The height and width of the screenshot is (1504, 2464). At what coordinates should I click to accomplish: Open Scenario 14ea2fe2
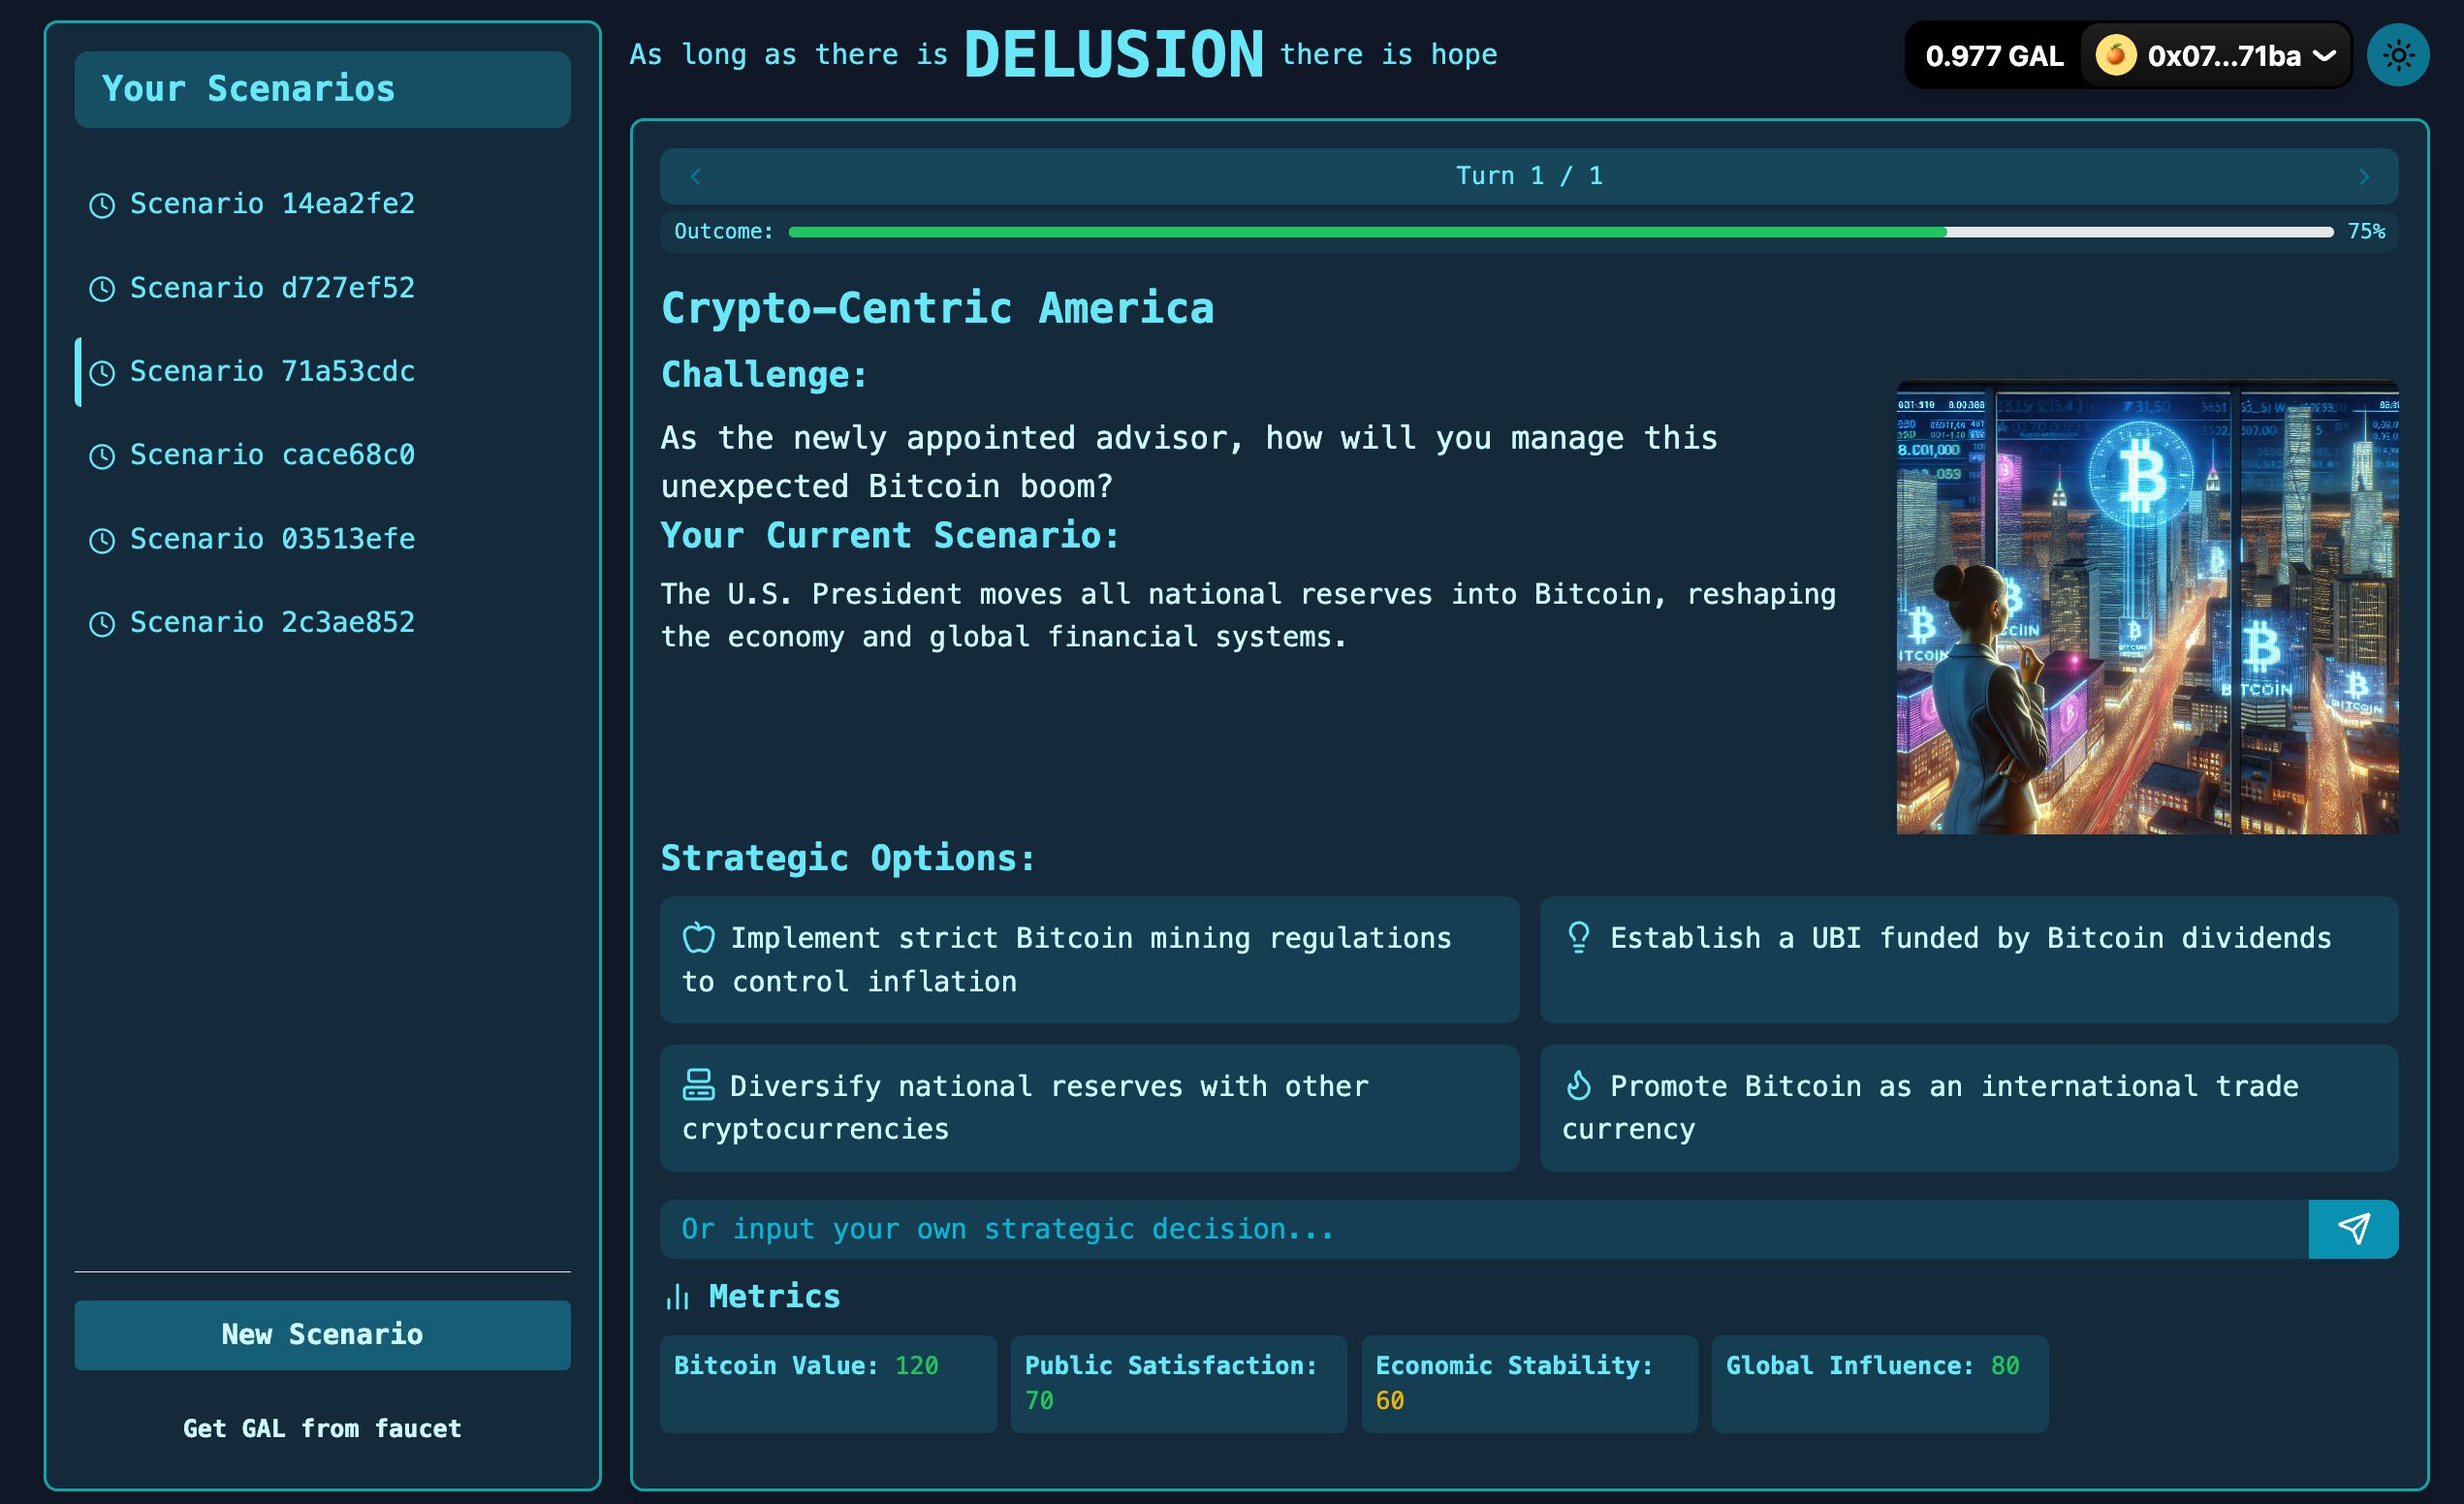(322, 204)
